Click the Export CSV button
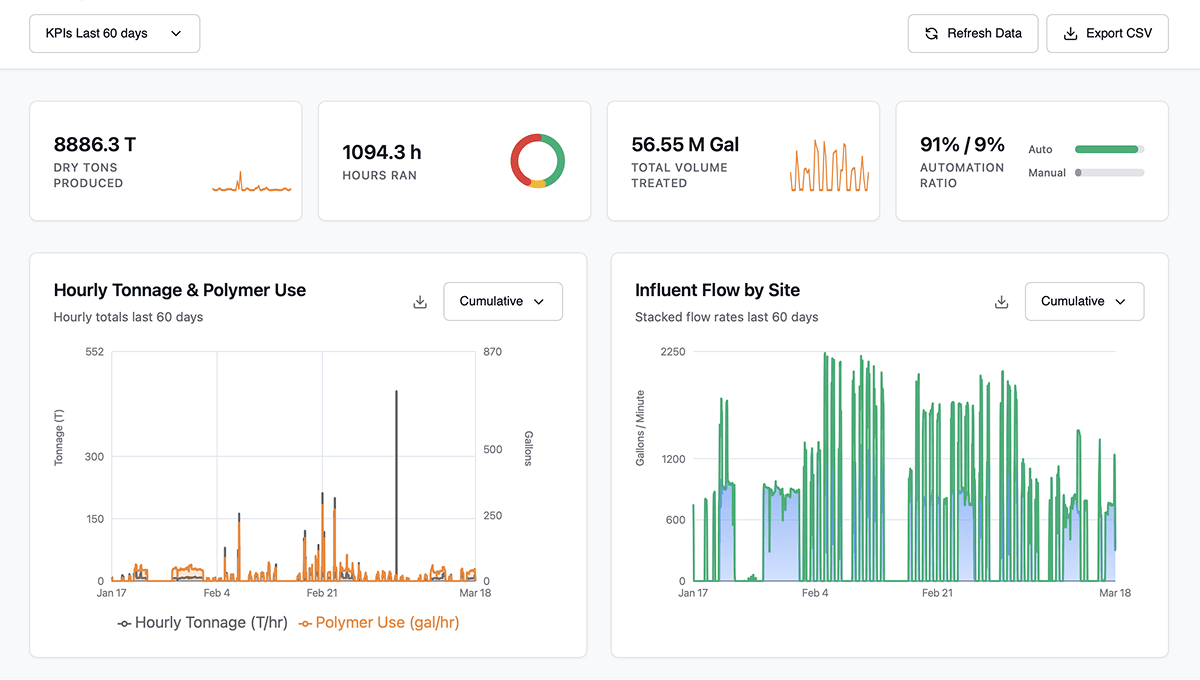This screenshot has height=680, width=1200. tap(1107, 33)
